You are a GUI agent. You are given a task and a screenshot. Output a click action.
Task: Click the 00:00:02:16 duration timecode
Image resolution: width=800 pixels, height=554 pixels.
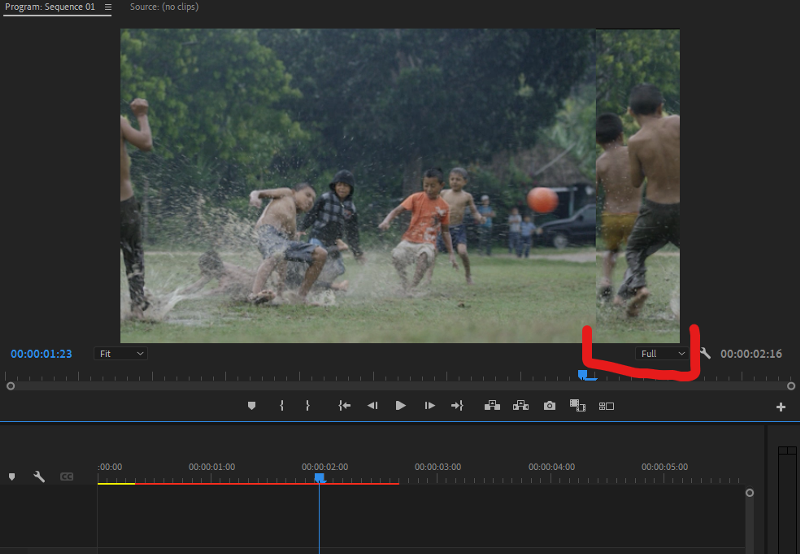click(751, 354)
